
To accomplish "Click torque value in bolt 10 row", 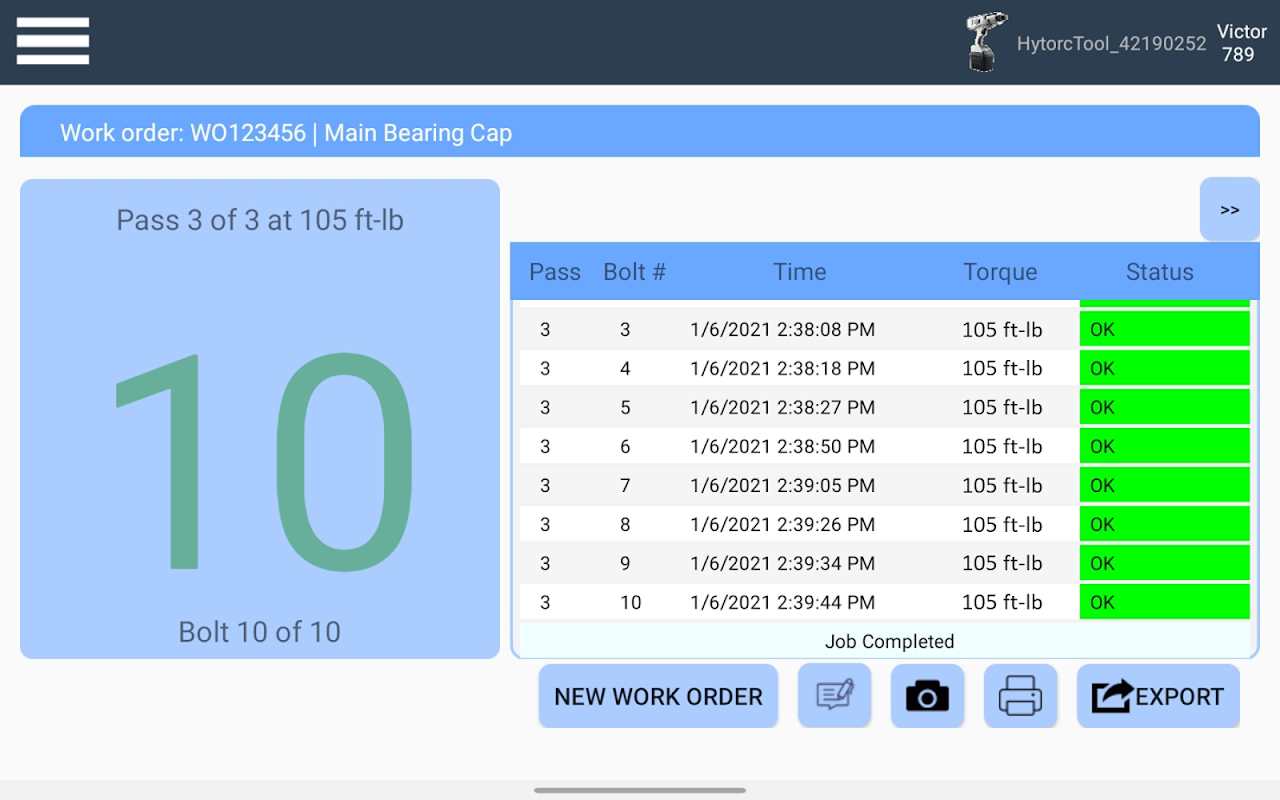I will 1002,602.
